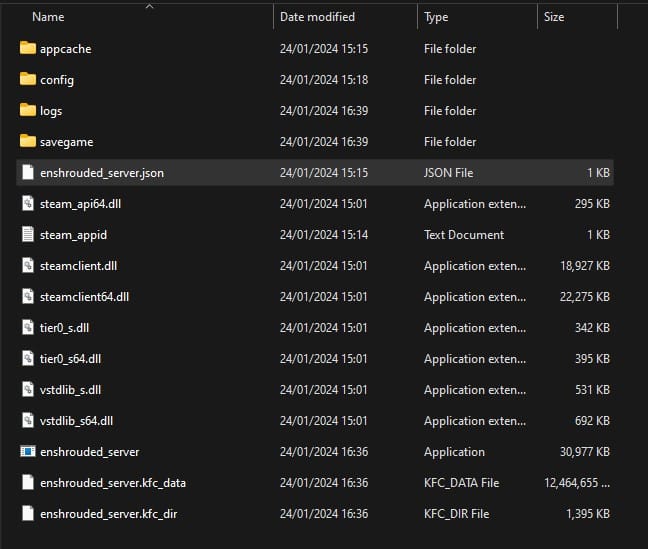Image resolution: width=648 pixels, height=549 pixels.
Task: Select the steamclient.dll file name
Action: click(x=79, y=266)
